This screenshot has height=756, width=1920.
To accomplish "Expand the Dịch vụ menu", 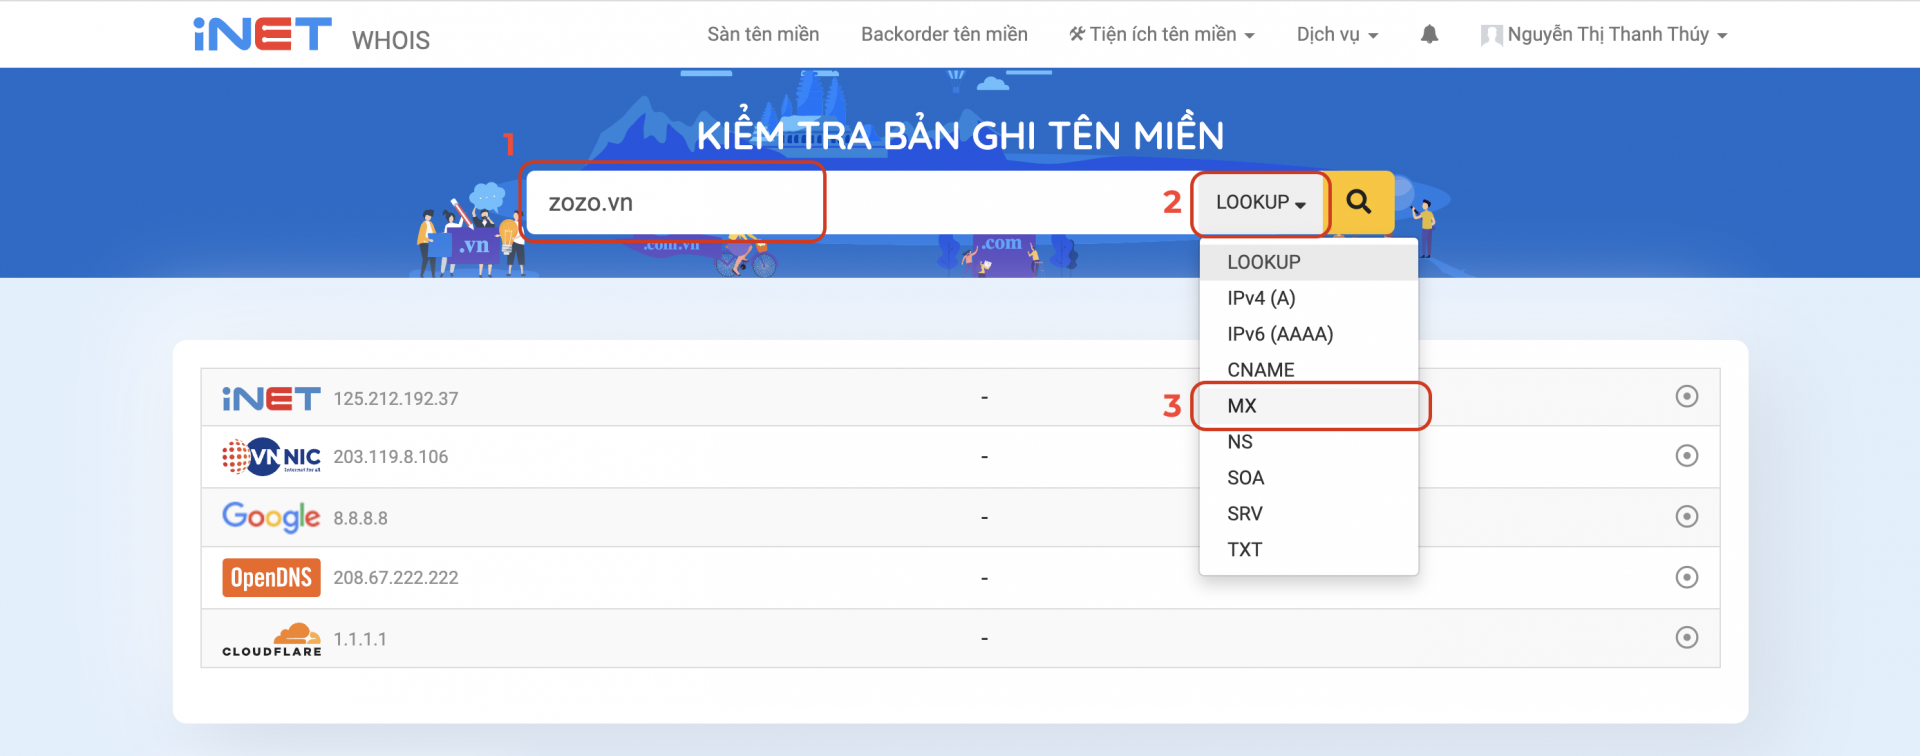I will click(1337, 35).
